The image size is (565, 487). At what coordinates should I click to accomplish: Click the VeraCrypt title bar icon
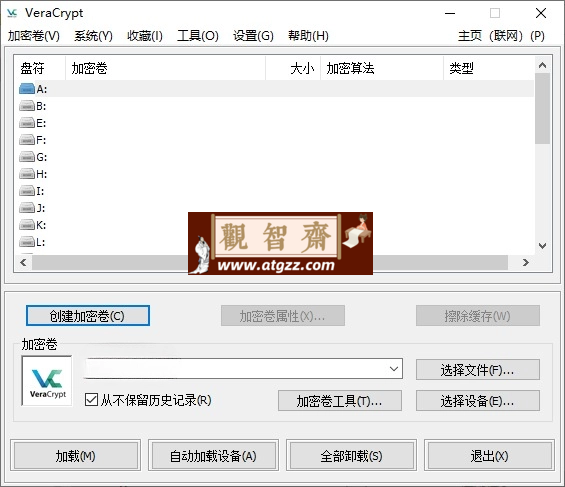point(12,13)
